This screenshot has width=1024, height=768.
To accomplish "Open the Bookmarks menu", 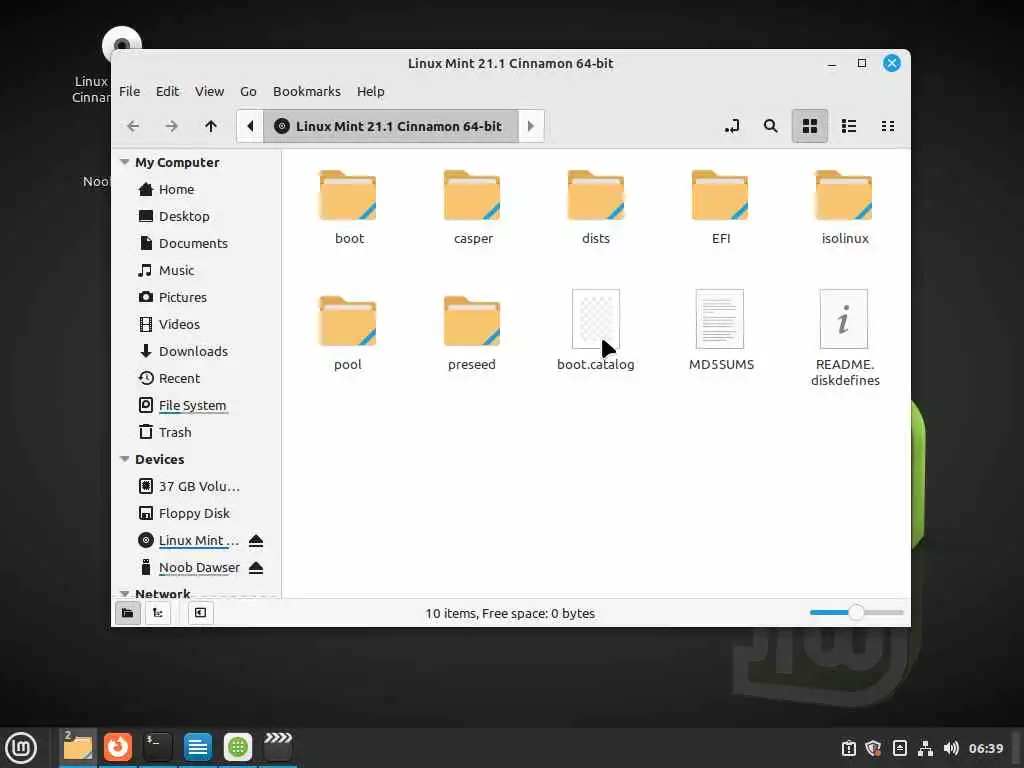I will (306, 91).
